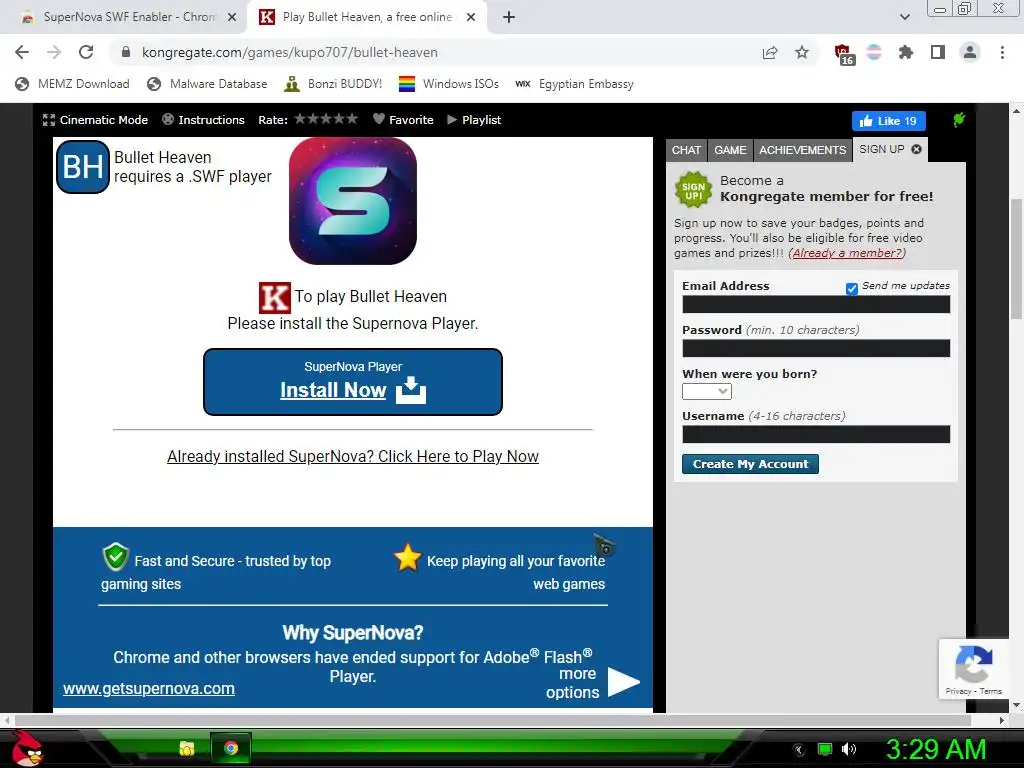Click Already installed SuperNova play link
This screenshot has width=1024, height=768.
(353, 456)
